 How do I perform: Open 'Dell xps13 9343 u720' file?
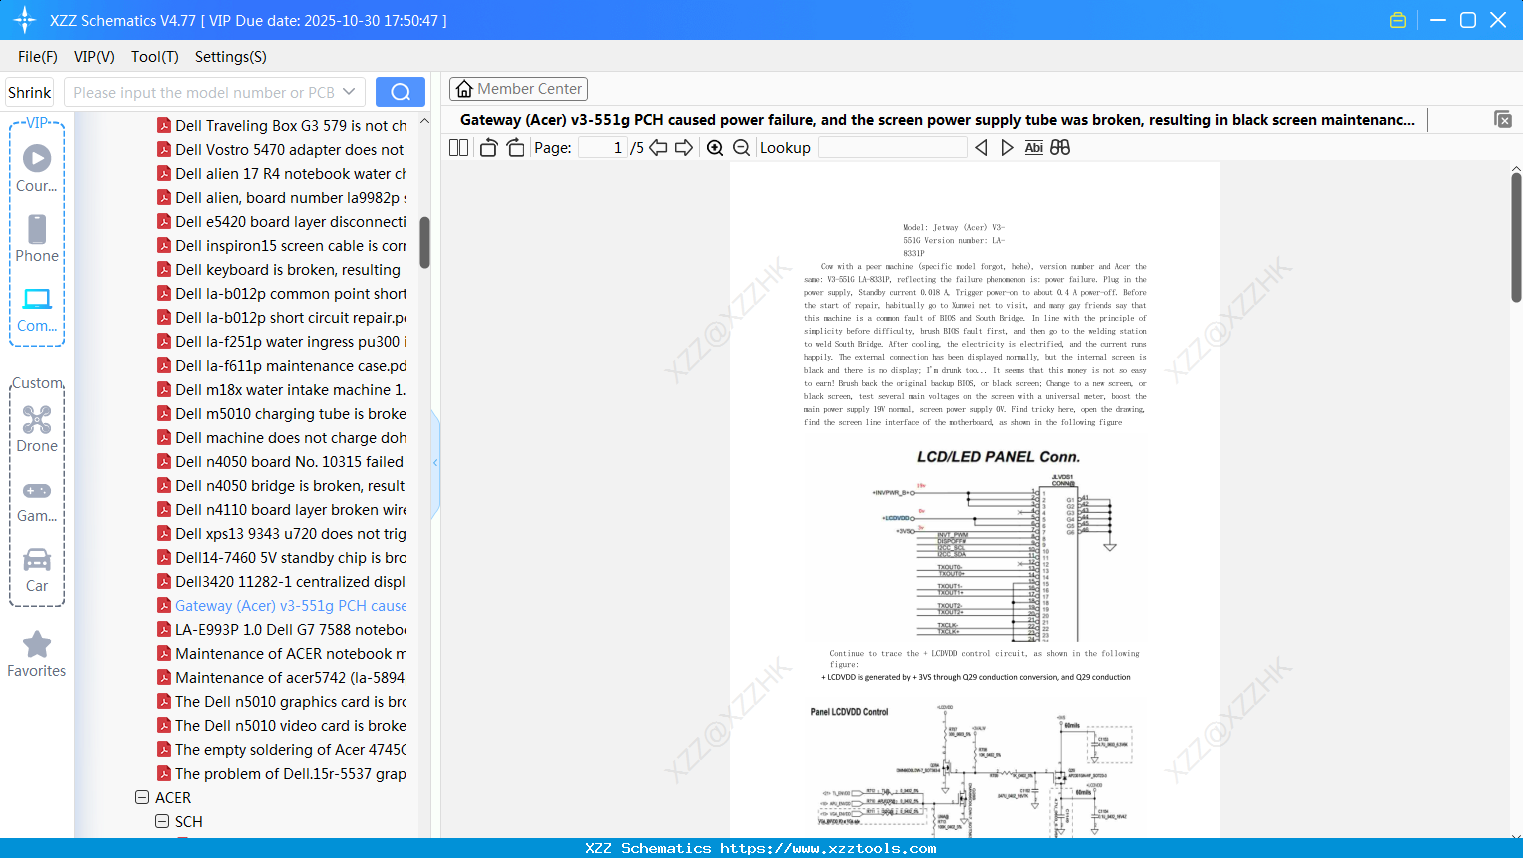pyautogui.click(x=290, y=533)
